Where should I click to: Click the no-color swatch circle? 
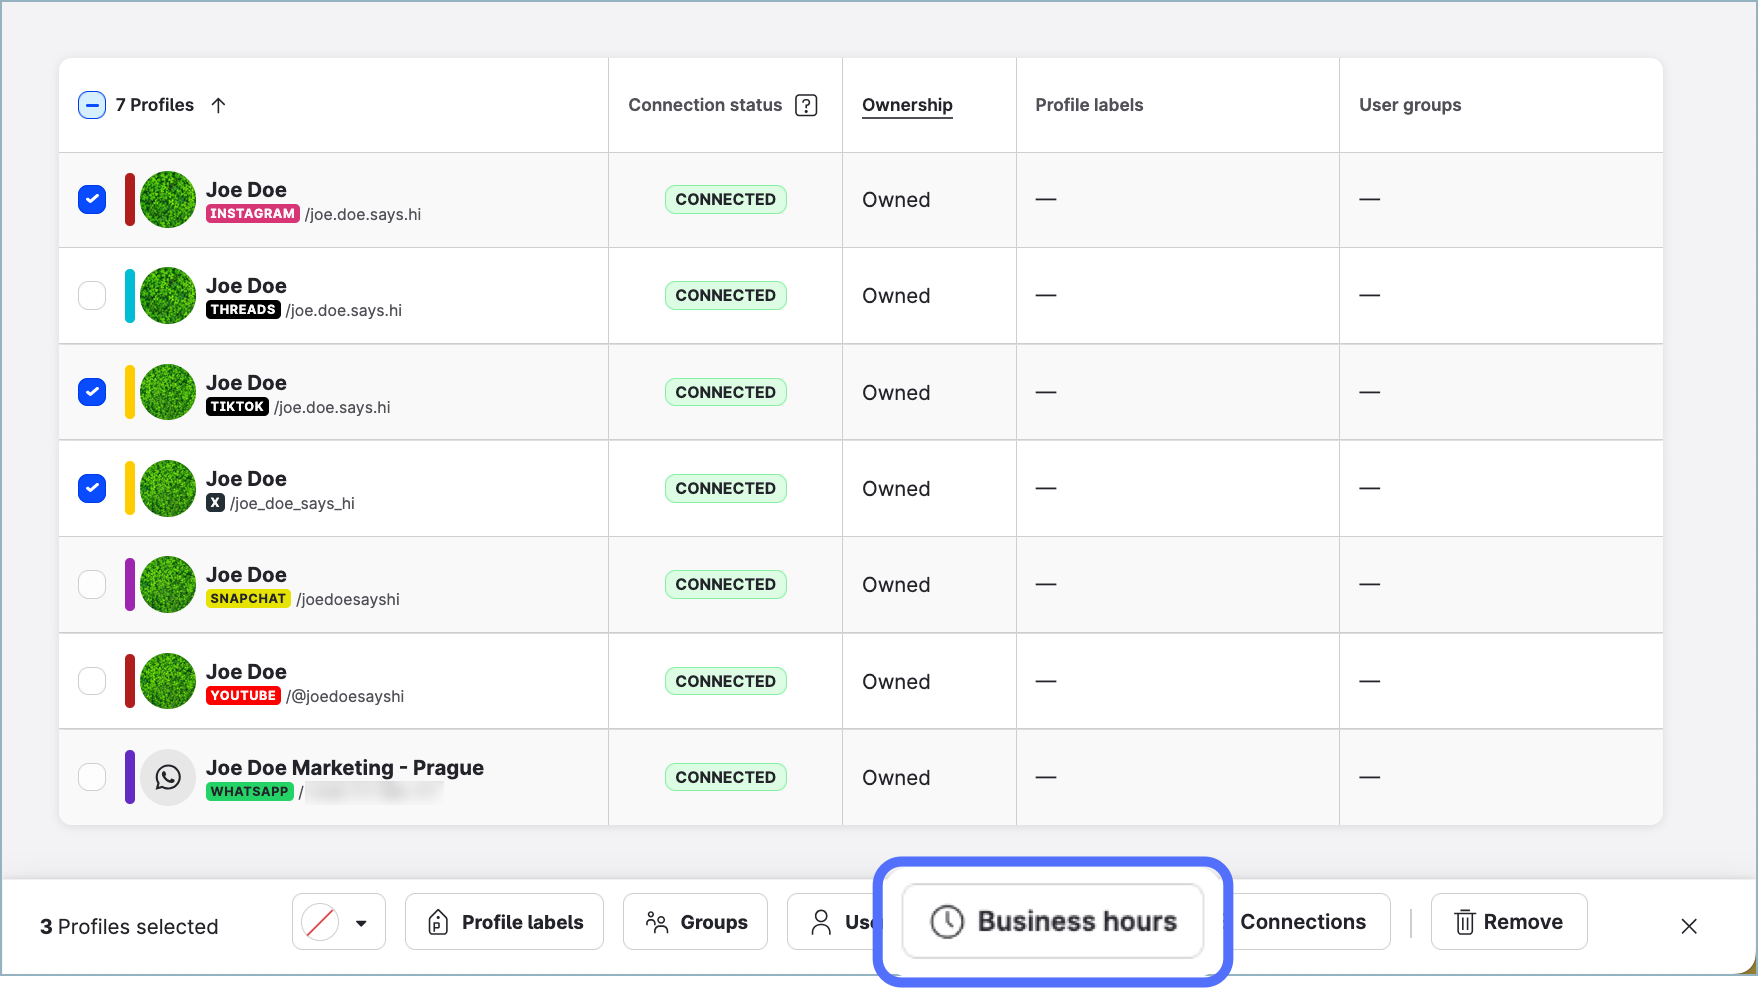[320, 922]
